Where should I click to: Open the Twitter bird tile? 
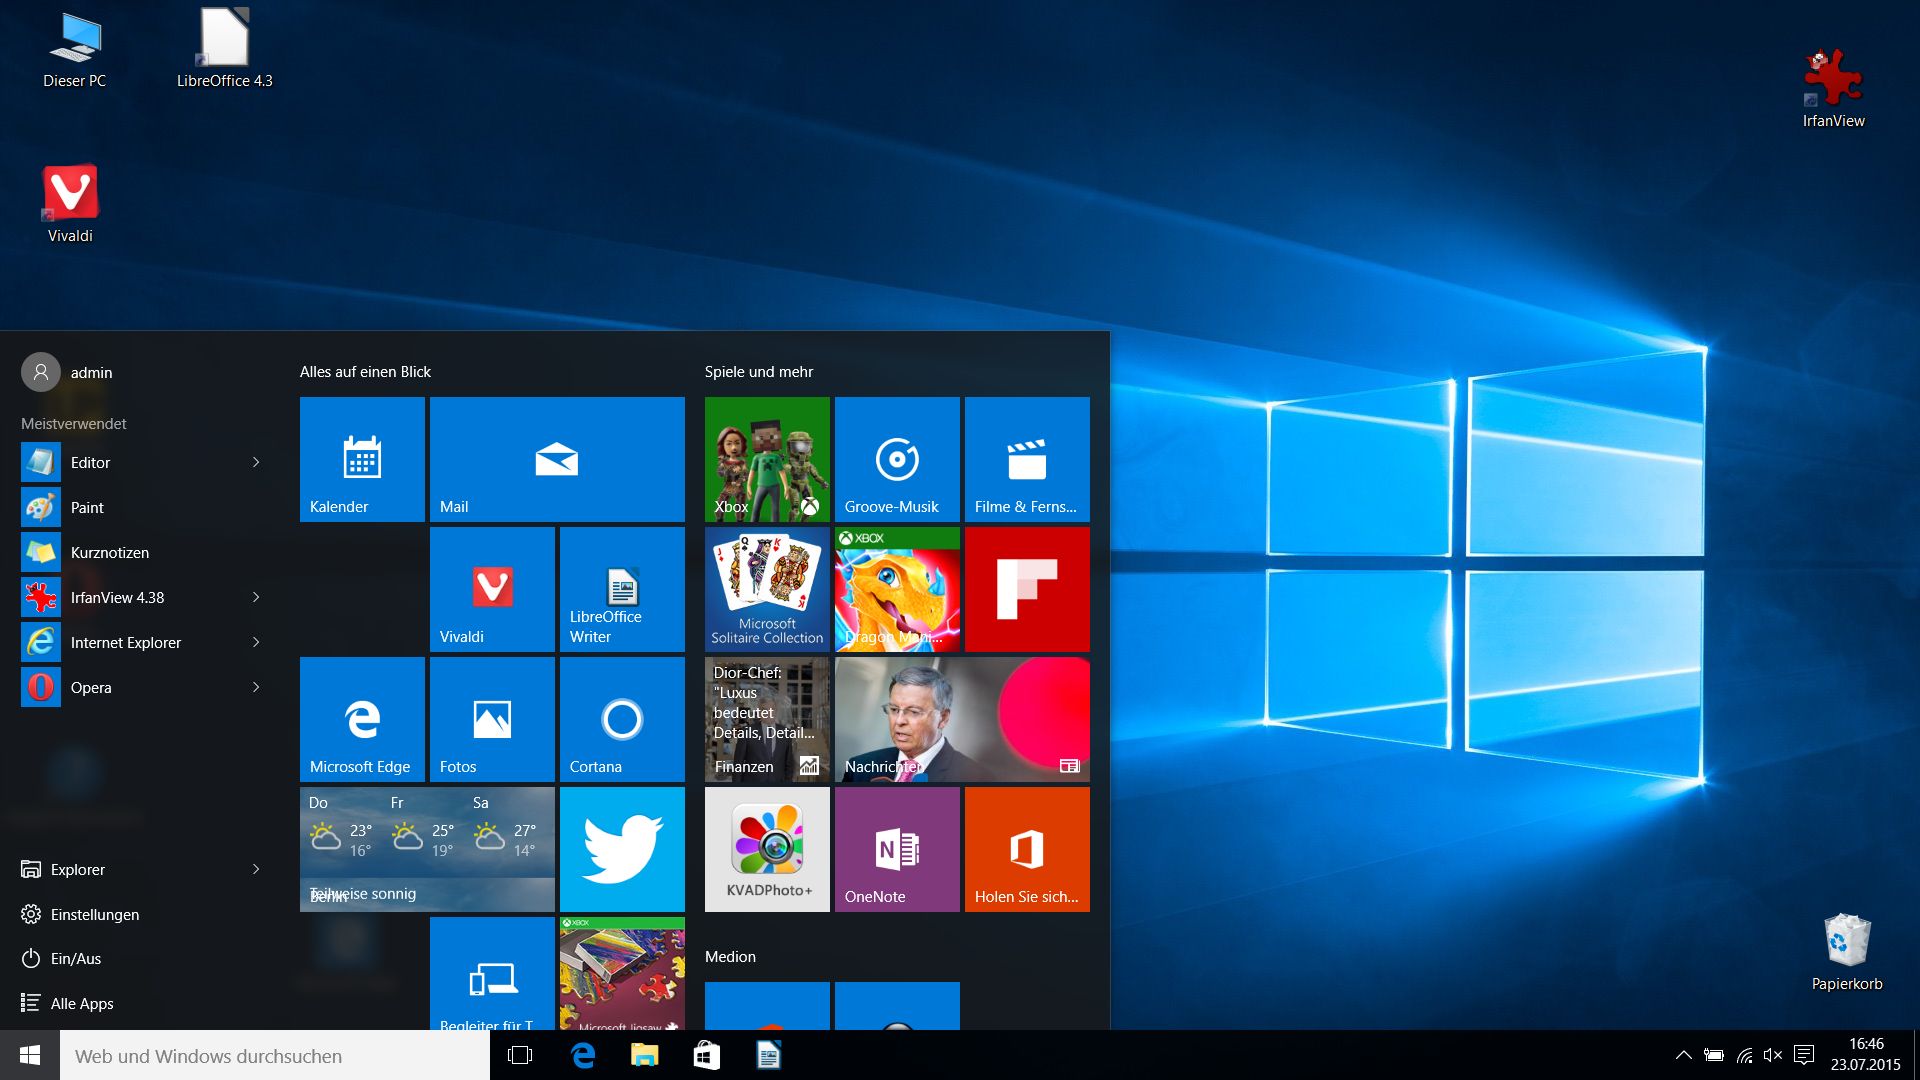622,849
